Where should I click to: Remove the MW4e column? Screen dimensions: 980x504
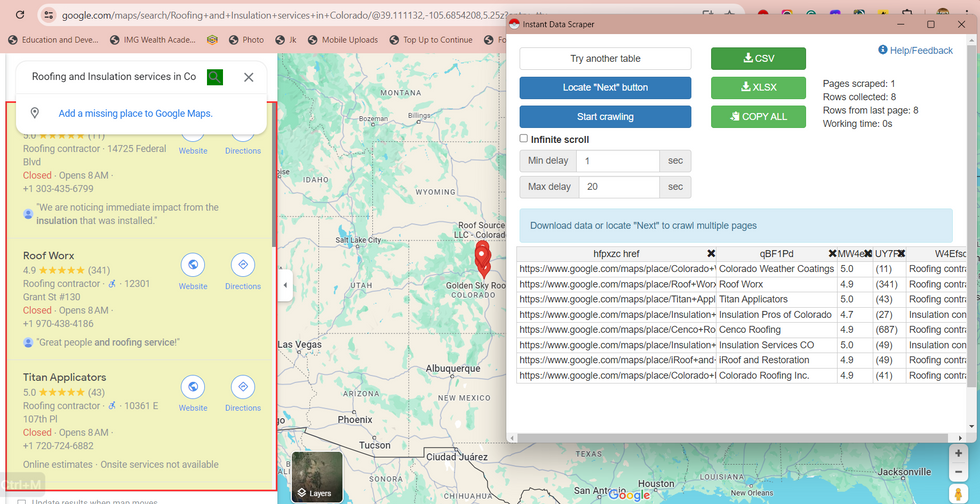coord(868,253)
